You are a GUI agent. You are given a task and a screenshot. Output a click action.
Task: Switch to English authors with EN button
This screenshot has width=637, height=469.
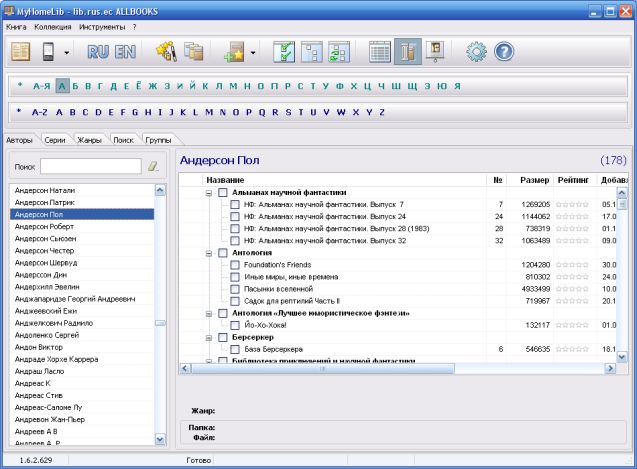[125, 51]
